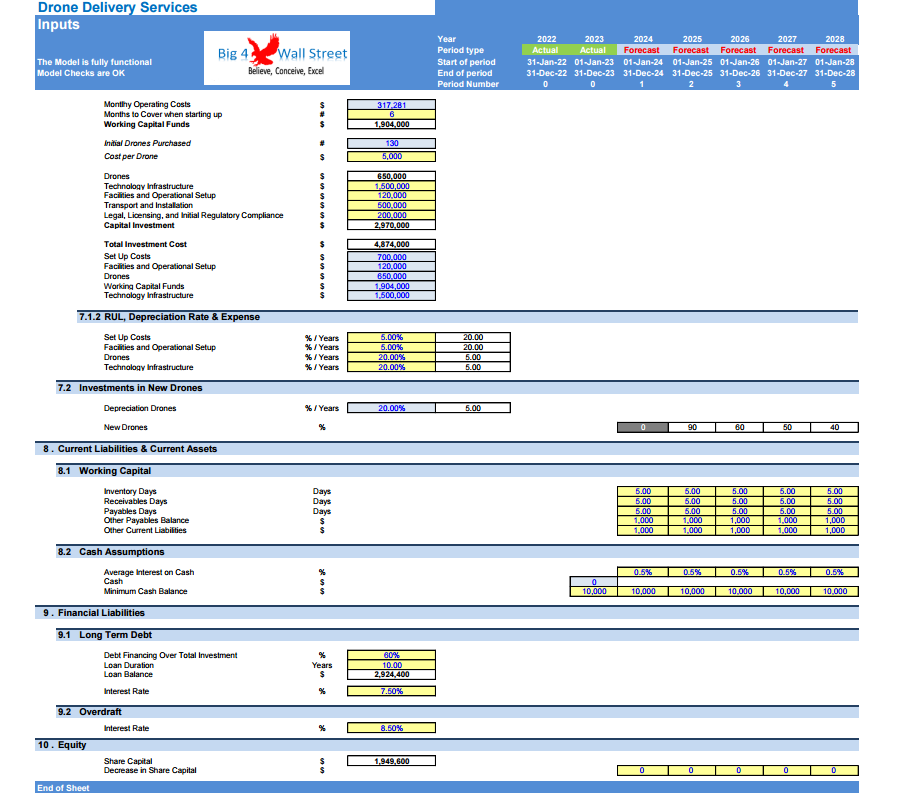Click the Months to Cover input cell
Viewport: 909px width, 800px height.
(391, 115)
